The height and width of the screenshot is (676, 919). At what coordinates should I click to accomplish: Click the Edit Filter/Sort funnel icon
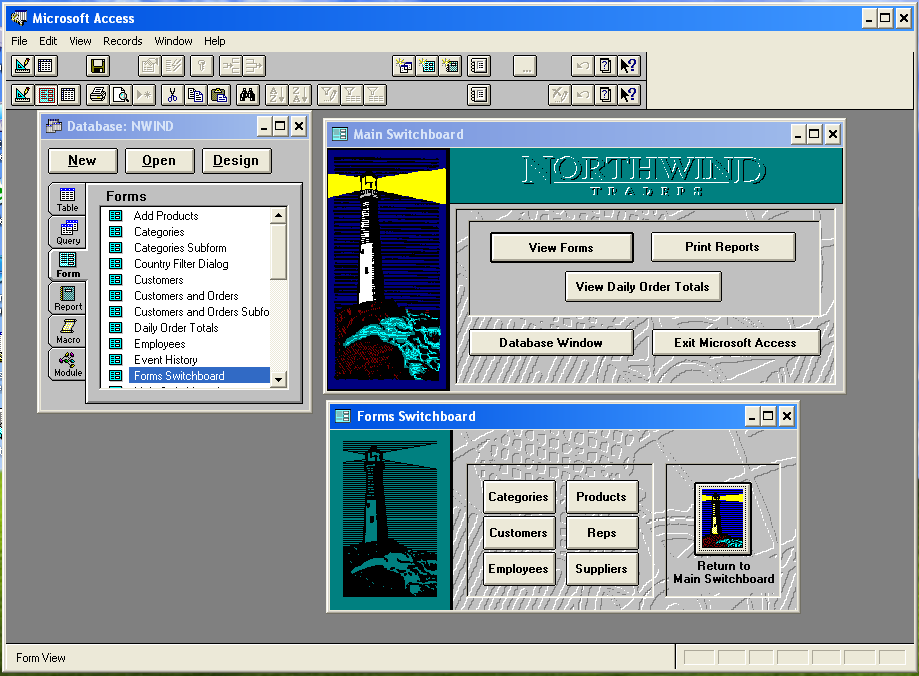coord(329,94)
